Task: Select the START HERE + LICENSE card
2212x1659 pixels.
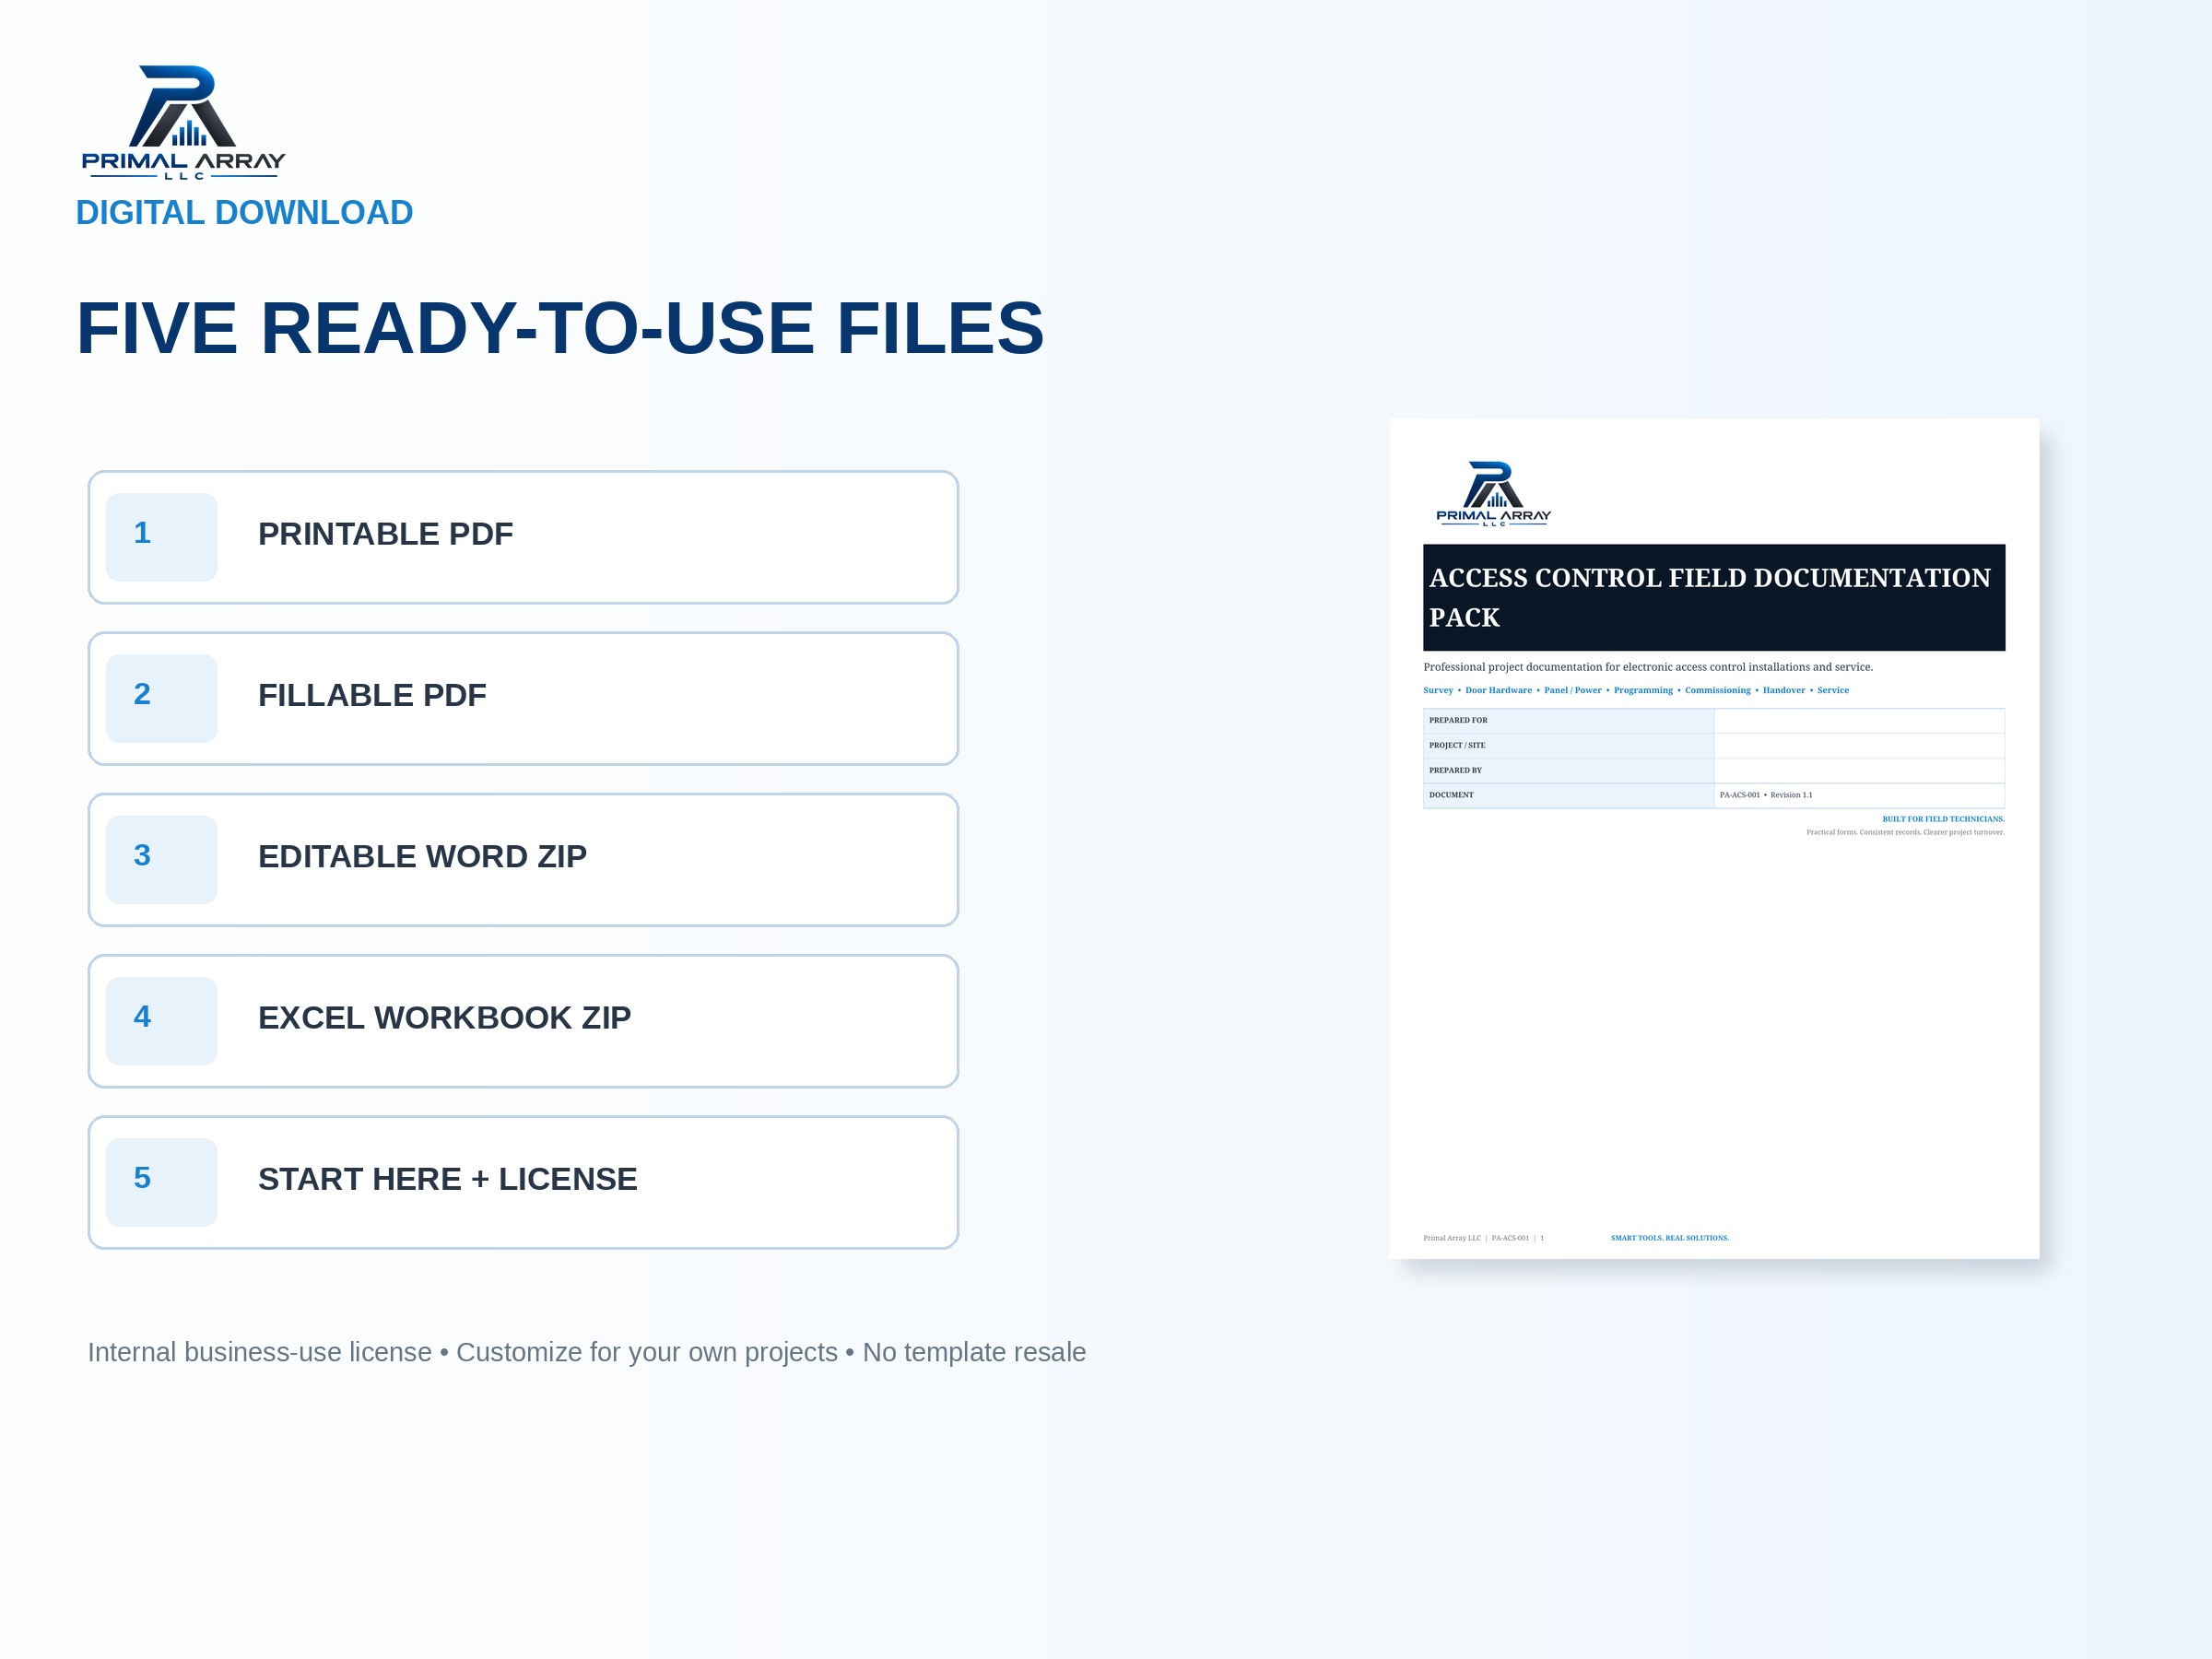Action: point(523,1182)
